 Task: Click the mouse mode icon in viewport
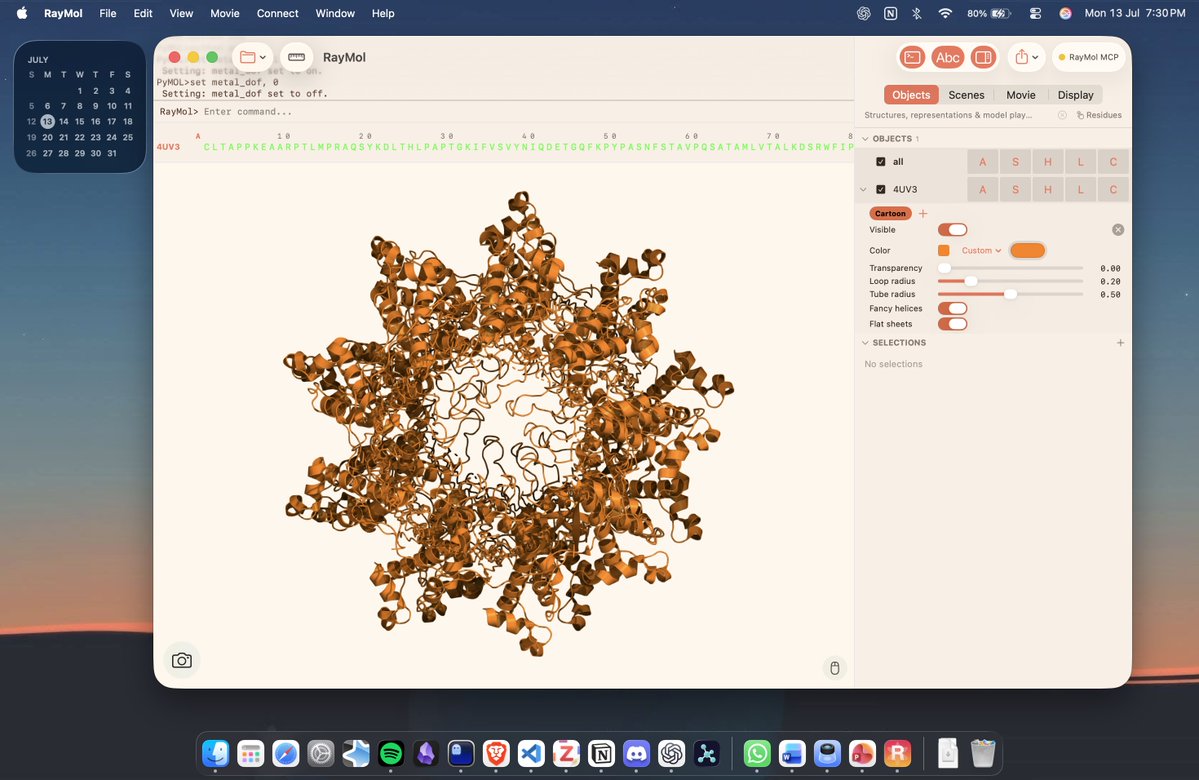click(835, 668)
